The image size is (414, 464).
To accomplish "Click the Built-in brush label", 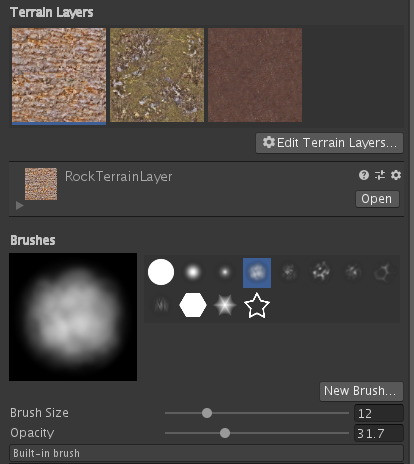I will 46,453.
